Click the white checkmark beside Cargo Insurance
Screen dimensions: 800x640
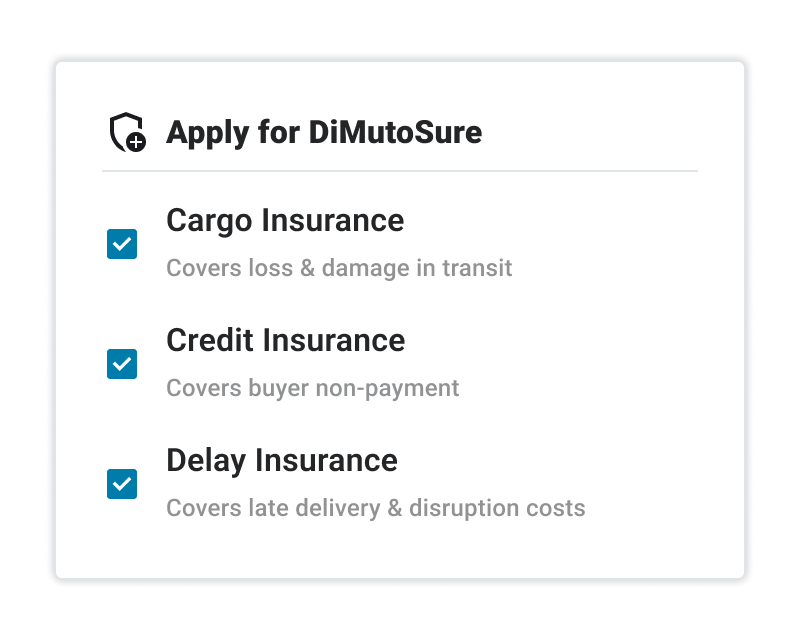point(122,244)
